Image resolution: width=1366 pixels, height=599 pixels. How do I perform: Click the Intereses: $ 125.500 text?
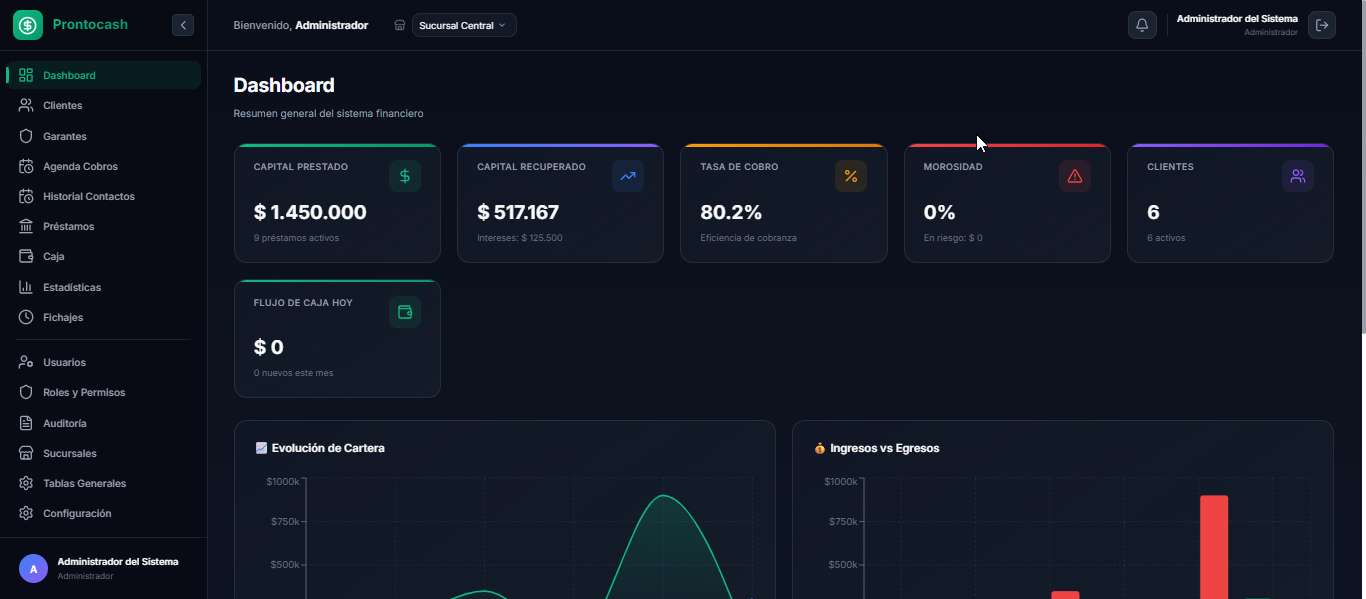pos(520,238)
